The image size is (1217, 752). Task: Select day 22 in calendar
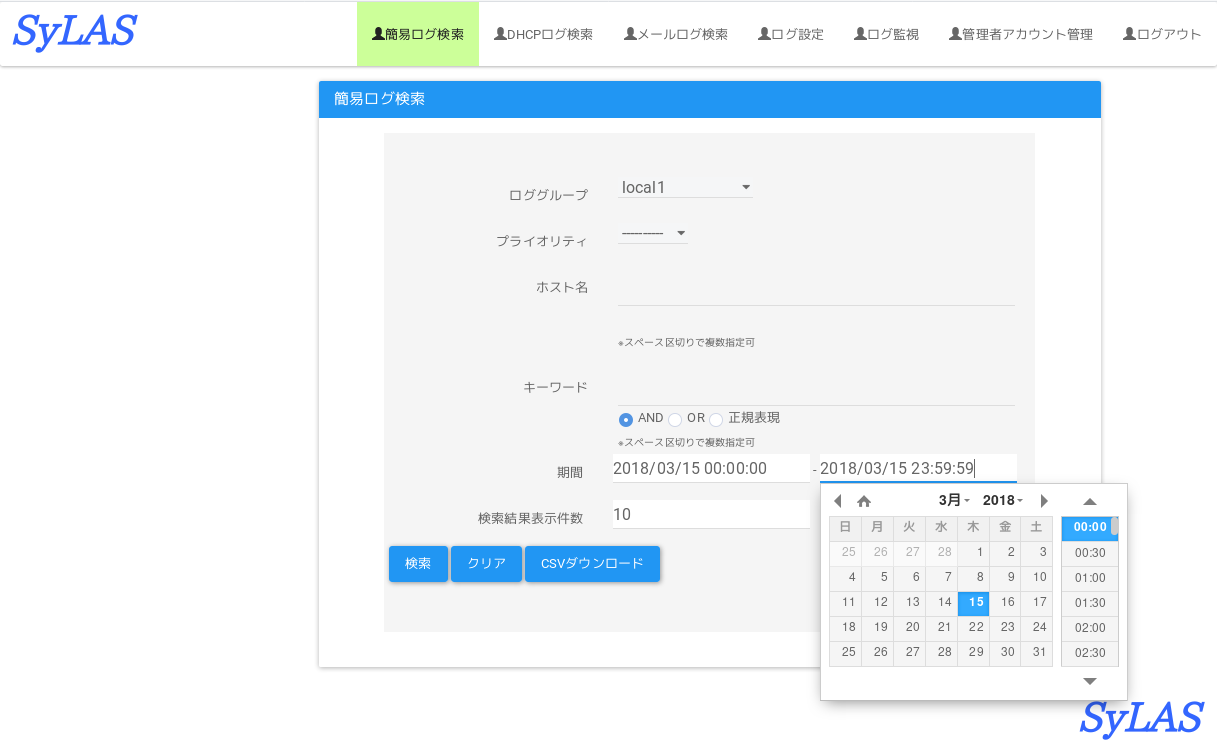coord(973,627)
